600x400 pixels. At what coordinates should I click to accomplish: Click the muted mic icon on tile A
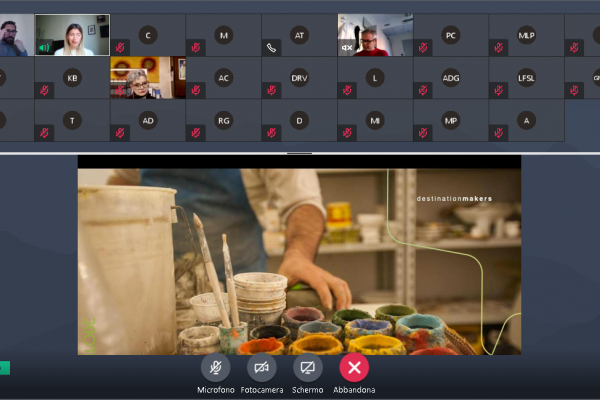click(x=499, y=133)
